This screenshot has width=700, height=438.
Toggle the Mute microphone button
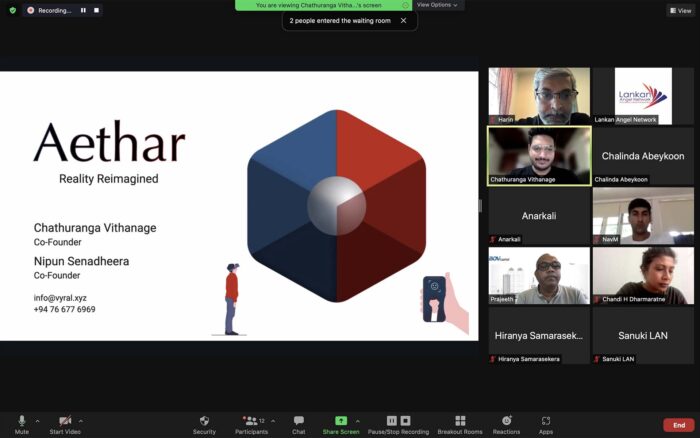click(21, 421)
